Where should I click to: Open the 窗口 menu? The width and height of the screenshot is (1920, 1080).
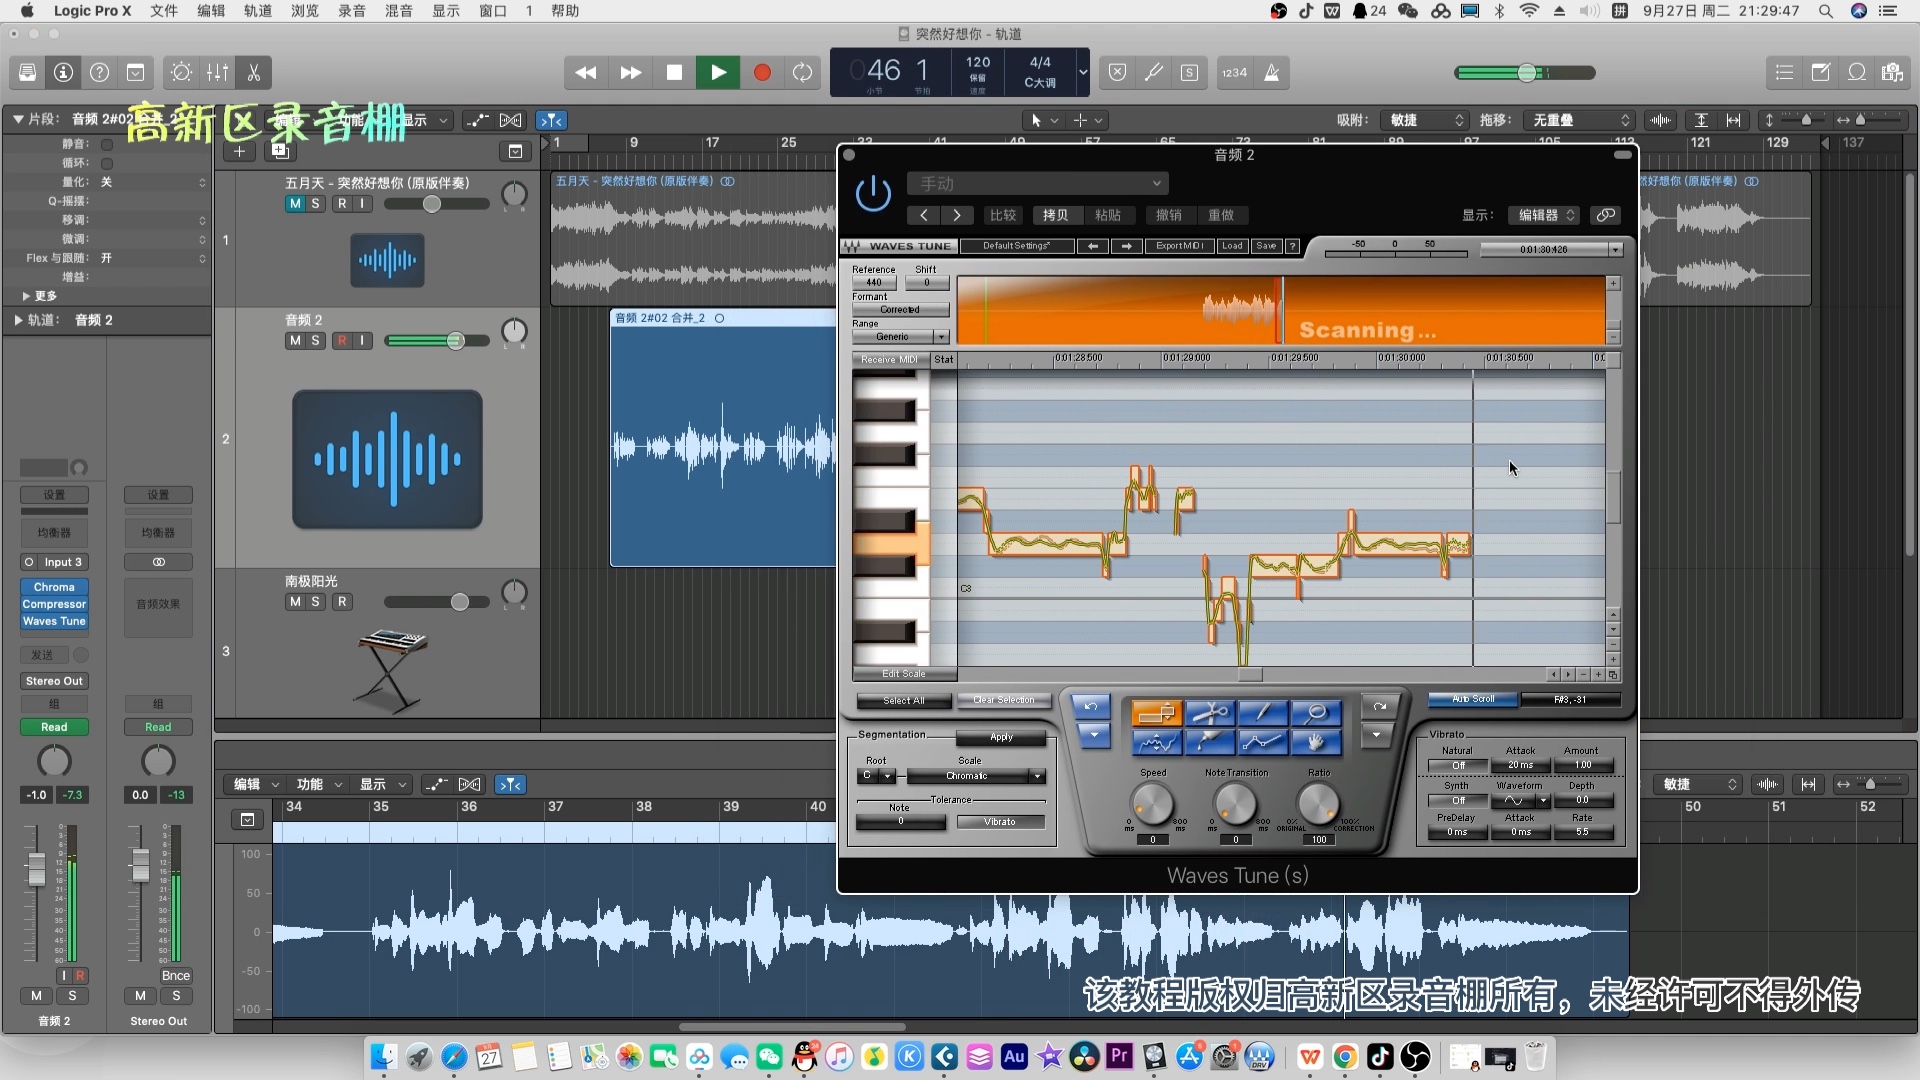(493, 11)
